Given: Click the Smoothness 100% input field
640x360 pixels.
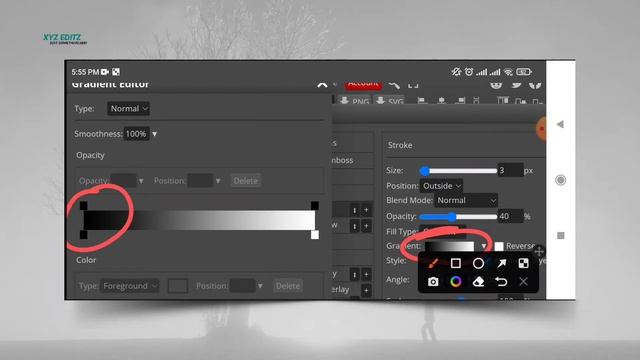Looking at the screenshot, I should click(136, 134).
